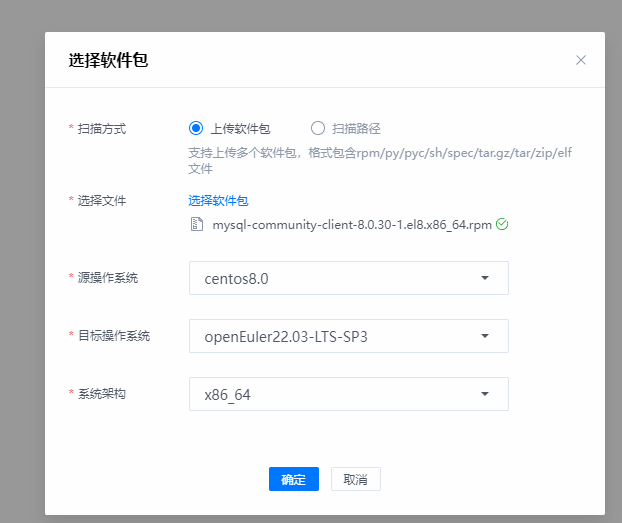This screenshot has height=523, width=622.
Task: Confirm with the blue 确定 button
Action: pos(293,479)
